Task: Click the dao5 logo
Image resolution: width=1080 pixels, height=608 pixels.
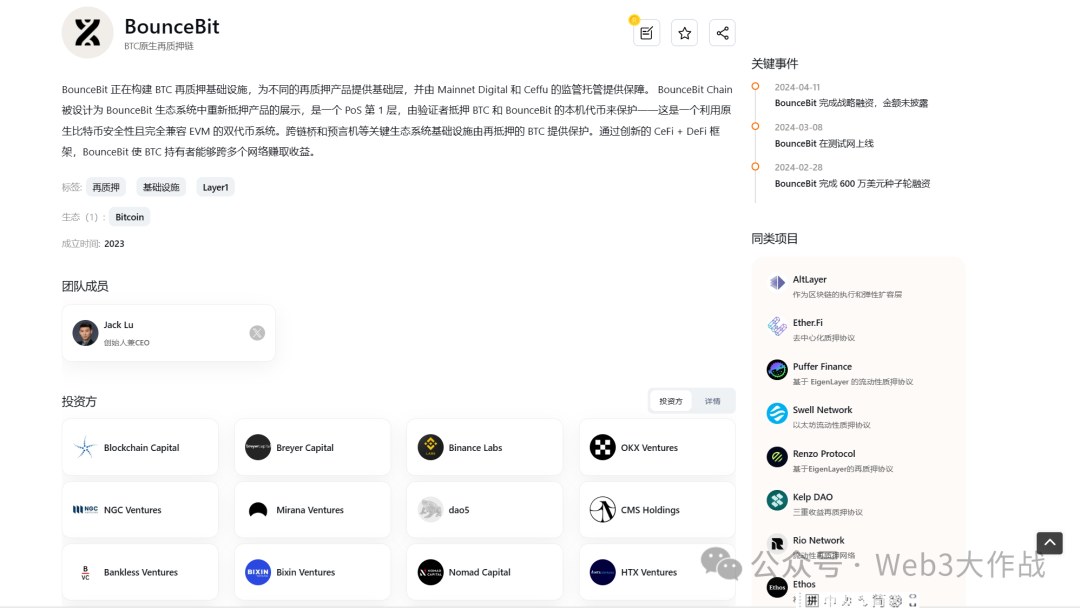Action: pos(430,510)
